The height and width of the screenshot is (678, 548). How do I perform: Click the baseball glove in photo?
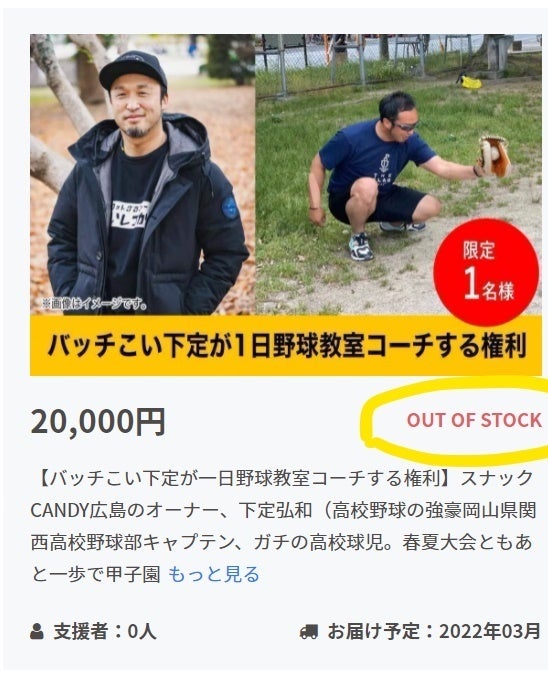493,156
